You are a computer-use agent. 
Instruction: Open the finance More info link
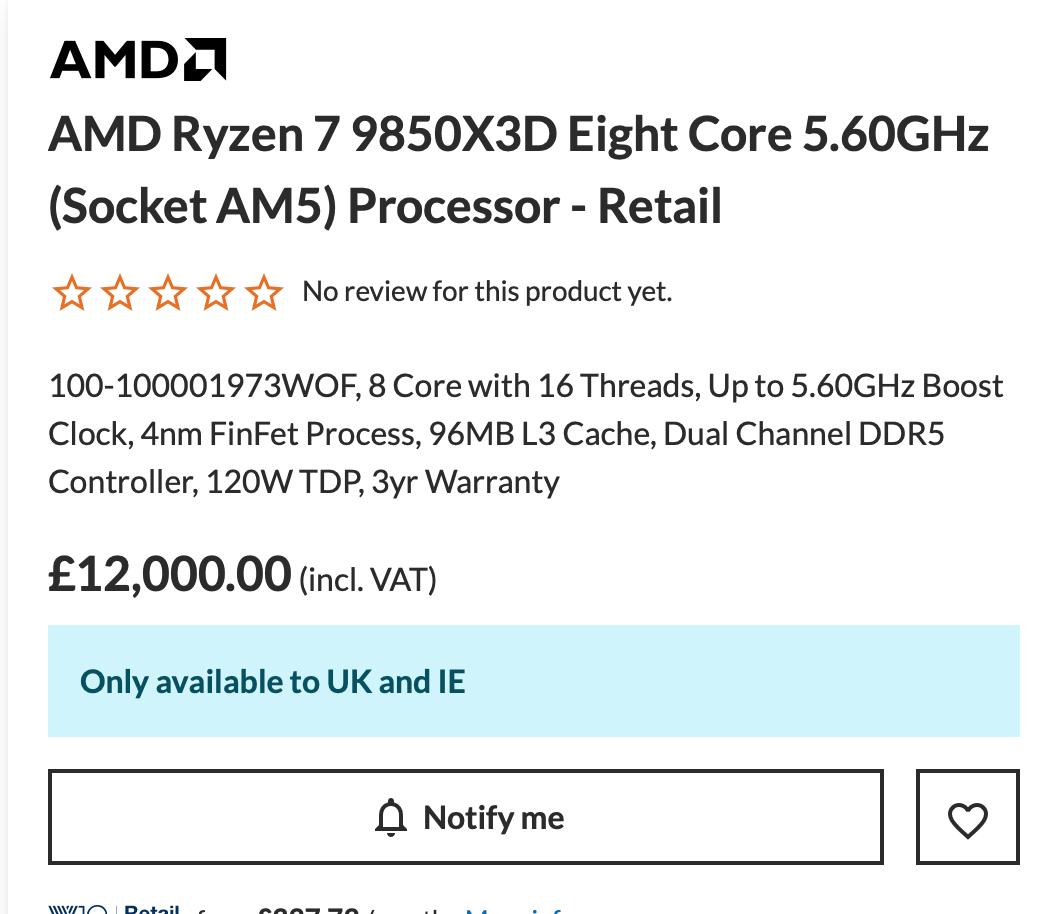(x=515, y=910)
